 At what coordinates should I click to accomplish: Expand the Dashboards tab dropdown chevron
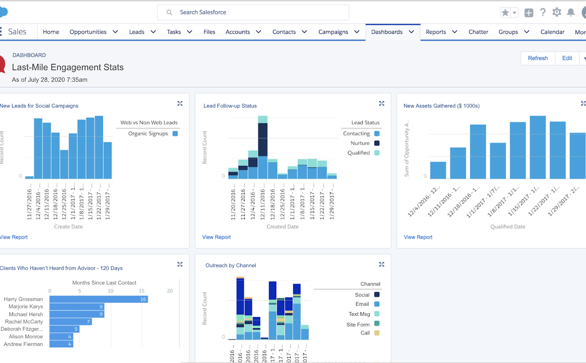411,32
